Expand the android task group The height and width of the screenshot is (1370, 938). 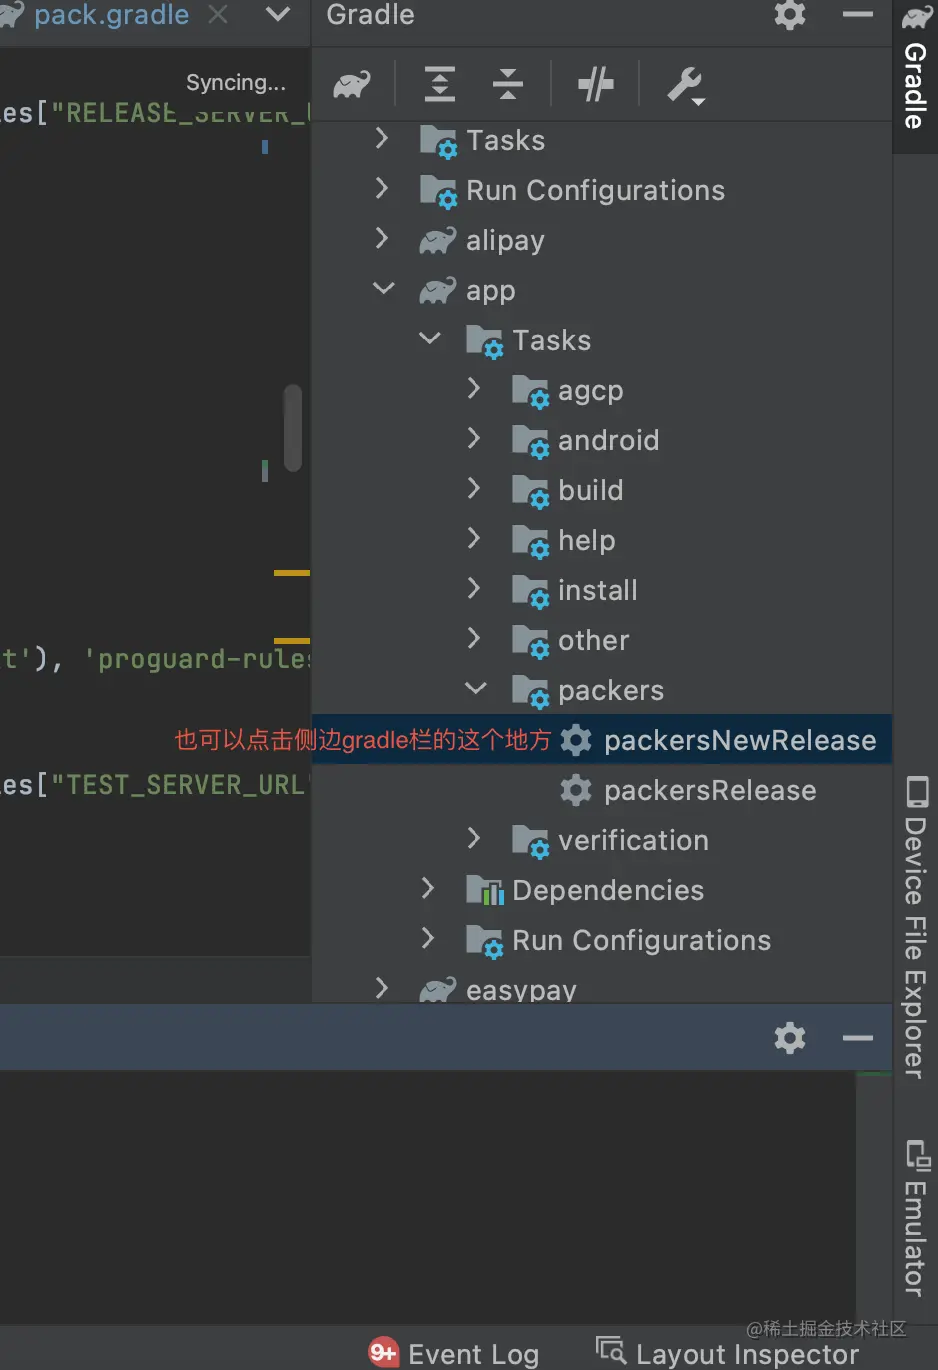pyautogui.click(x=473, y=438)
